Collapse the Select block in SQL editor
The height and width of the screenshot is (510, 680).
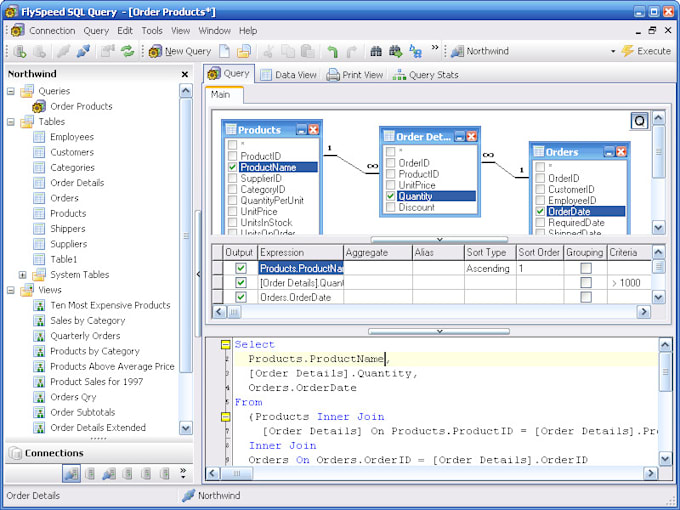click(226, 345)
